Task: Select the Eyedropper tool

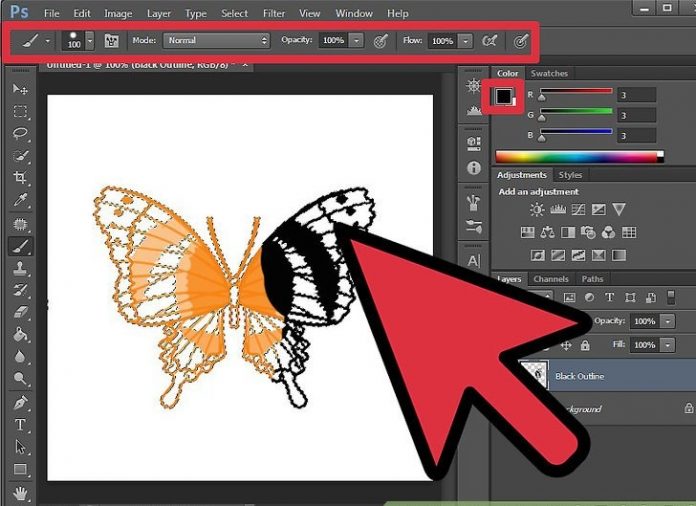Action: tap(20, 201)
